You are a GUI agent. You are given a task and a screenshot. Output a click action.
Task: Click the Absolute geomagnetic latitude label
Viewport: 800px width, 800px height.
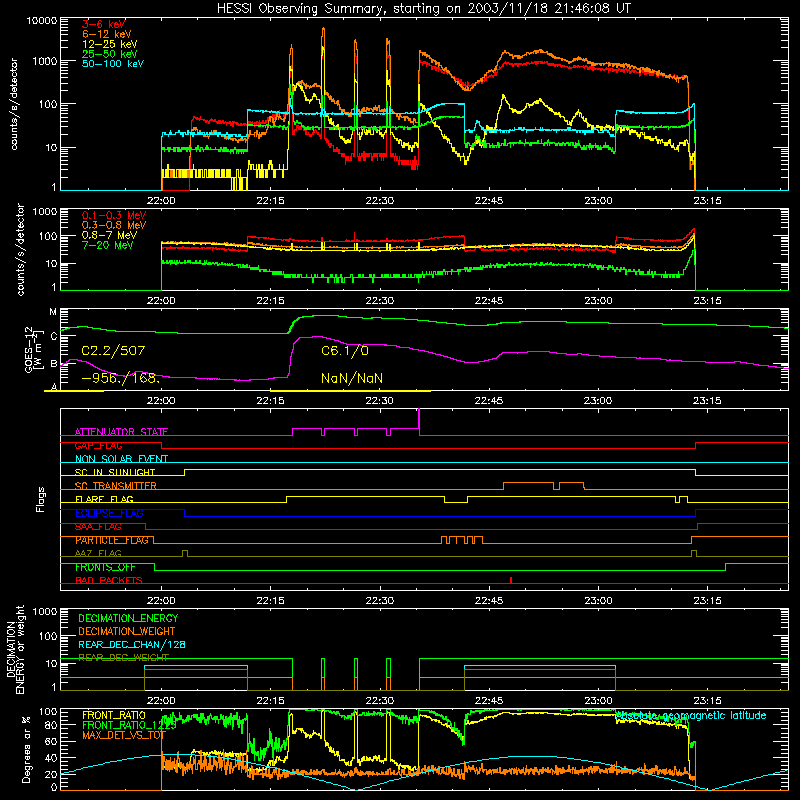click(x=691, y=715)
